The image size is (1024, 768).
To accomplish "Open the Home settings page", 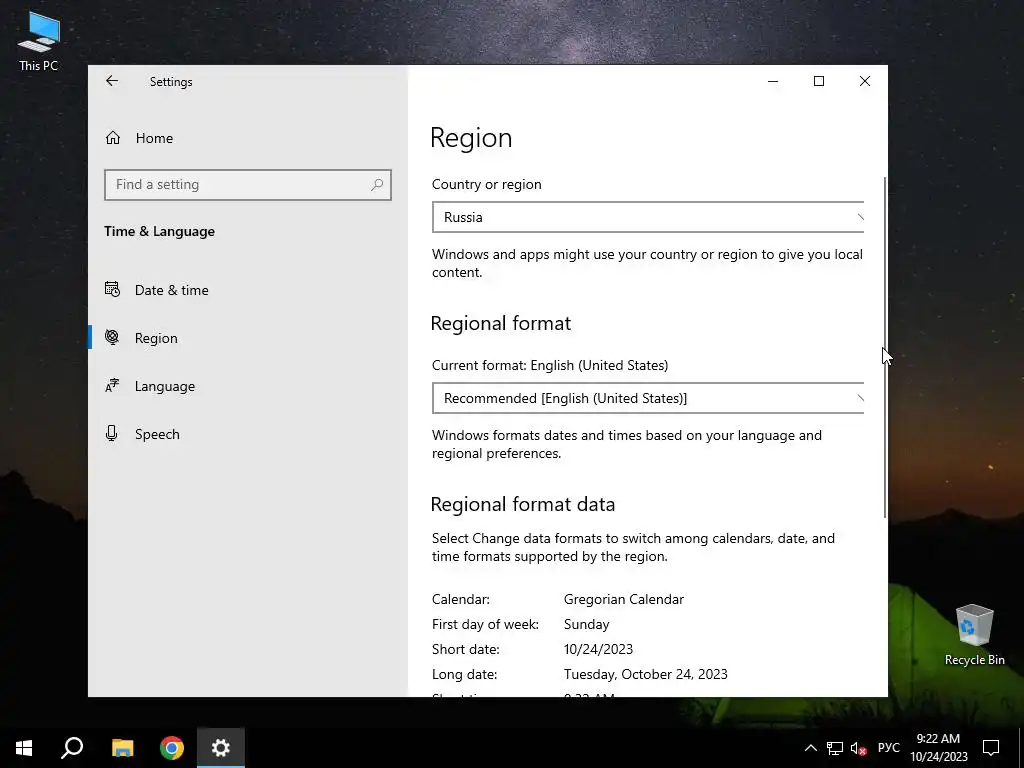I will click(248, 138).
